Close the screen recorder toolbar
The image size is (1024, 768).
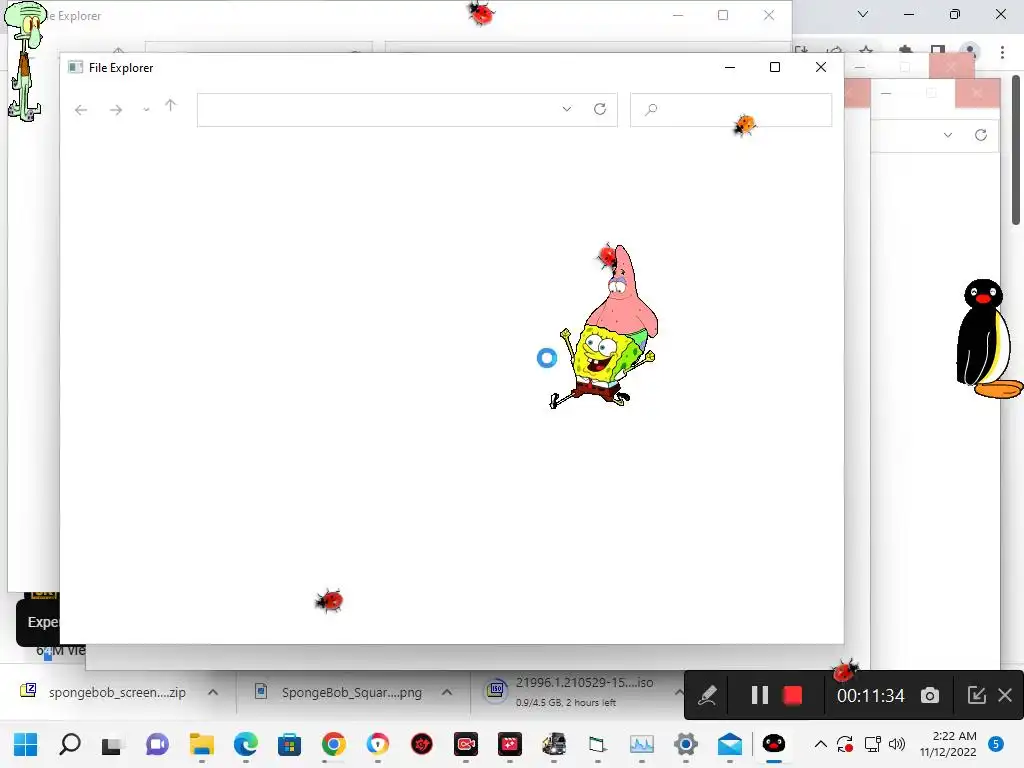point(1005,696)
